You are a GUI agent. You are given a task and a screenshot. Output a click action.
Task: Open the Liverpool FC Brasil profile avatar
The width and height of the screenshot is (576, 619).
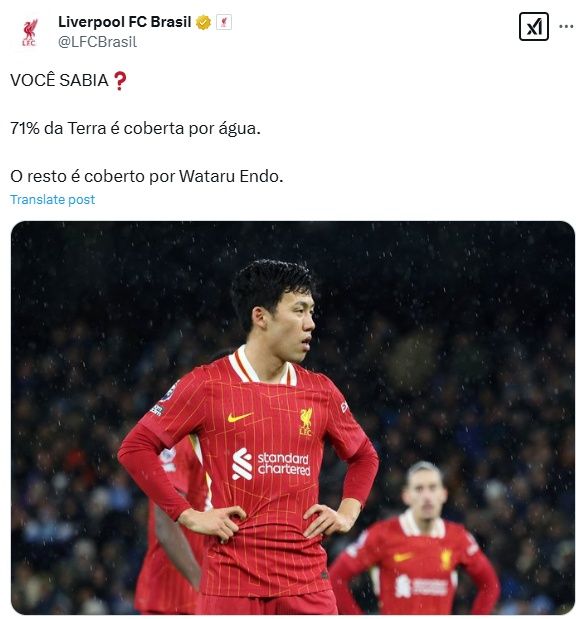point(29,32)
